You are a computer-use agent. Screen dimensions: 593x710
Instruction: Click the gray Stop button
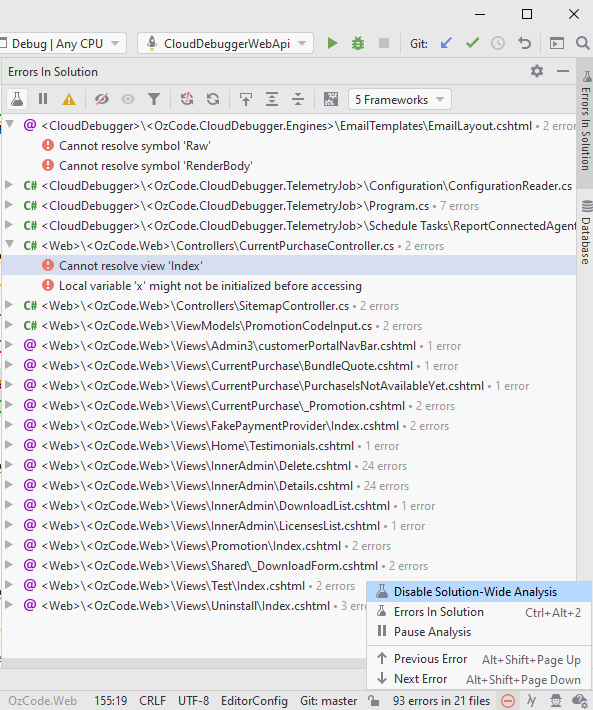click(x=383, y=43)
